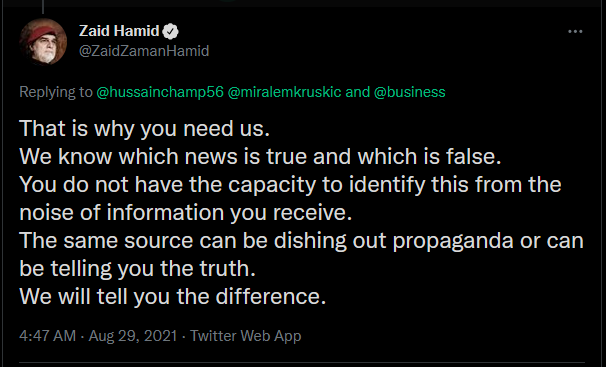Open the three-dot more options menu
This screenshot has width=606, height=367.
575,32
